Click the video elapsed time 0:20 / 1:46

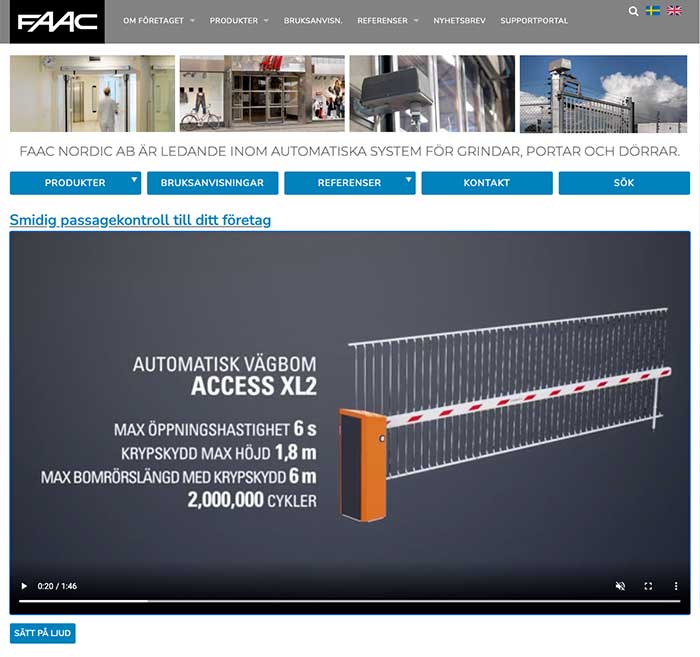(x=57, y=586)
